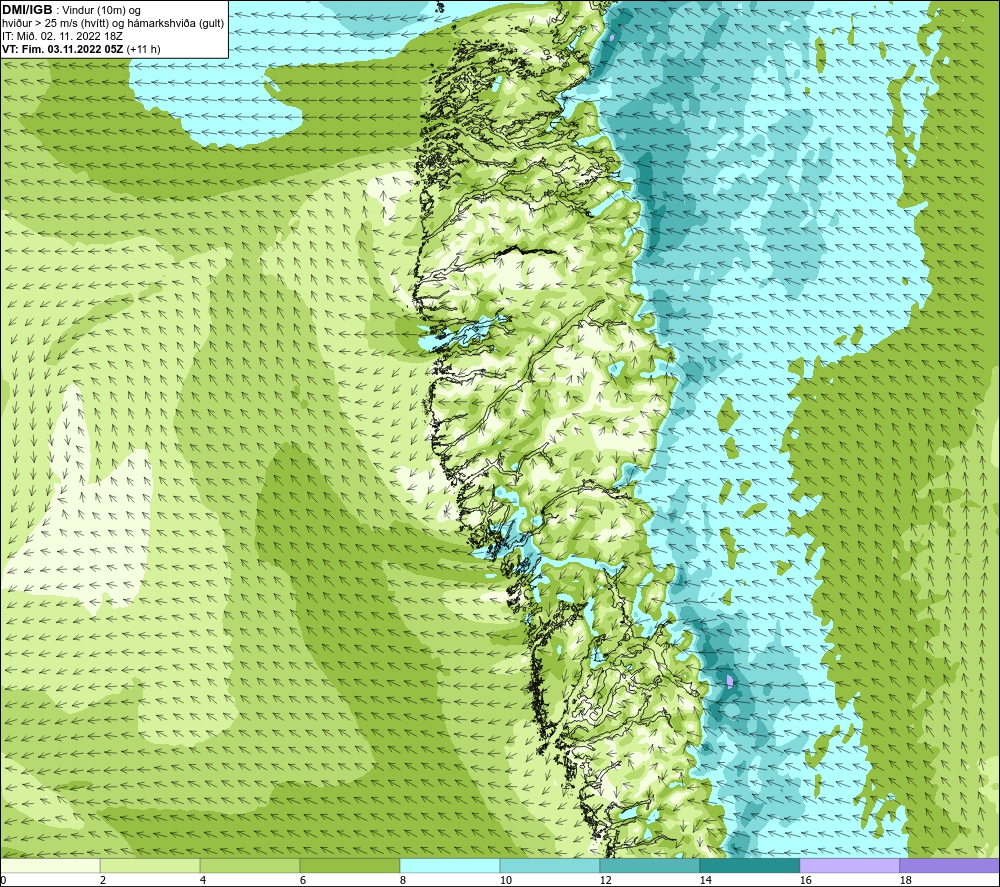Click the 10–12 m/s cyan legend swatch
Viewport: 1000px width, 887px height.
coord(550,865)
